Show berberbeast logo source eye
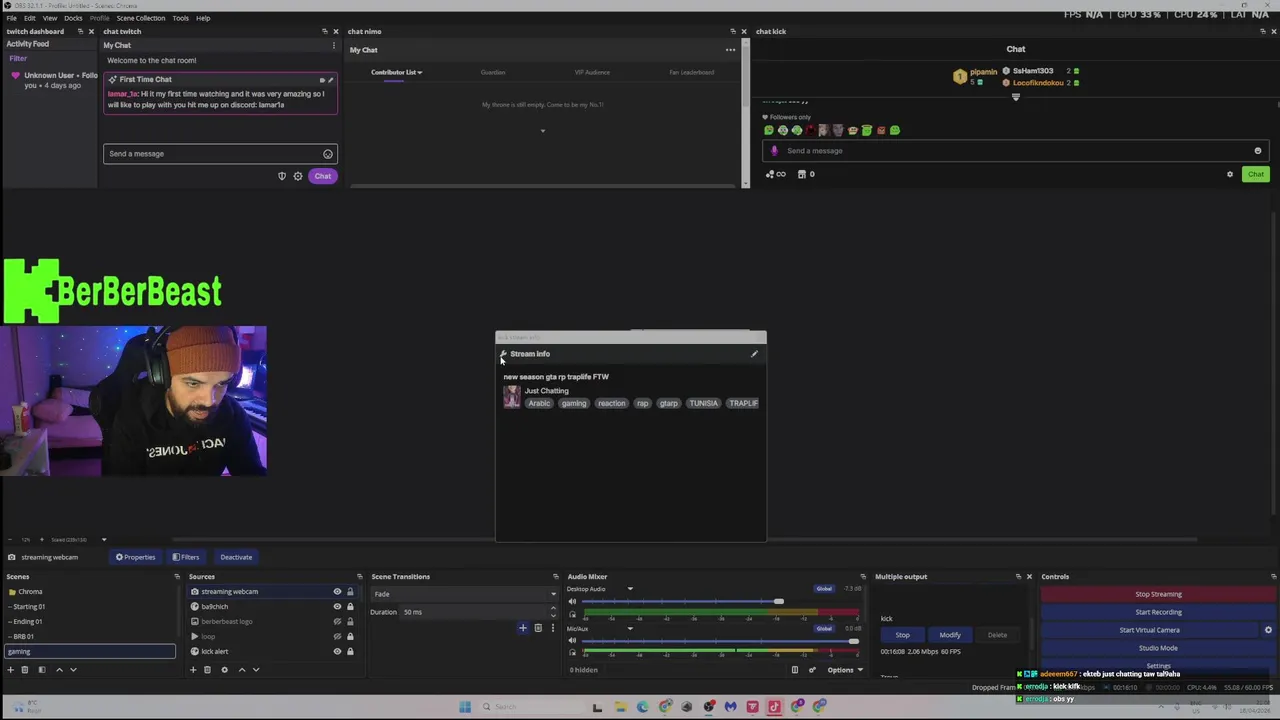Screen dimensions: 1280x720 (337, 622)
